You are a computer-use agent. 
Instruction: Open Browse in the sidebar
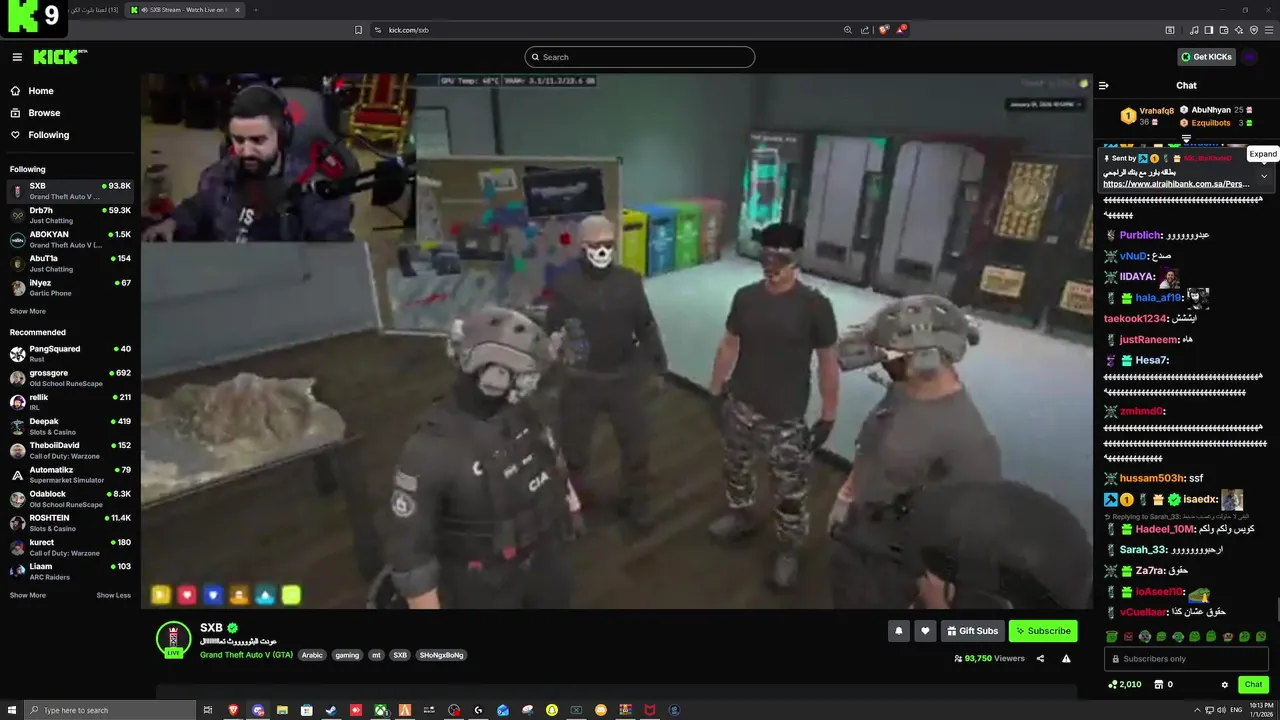[x=44, y=113]
